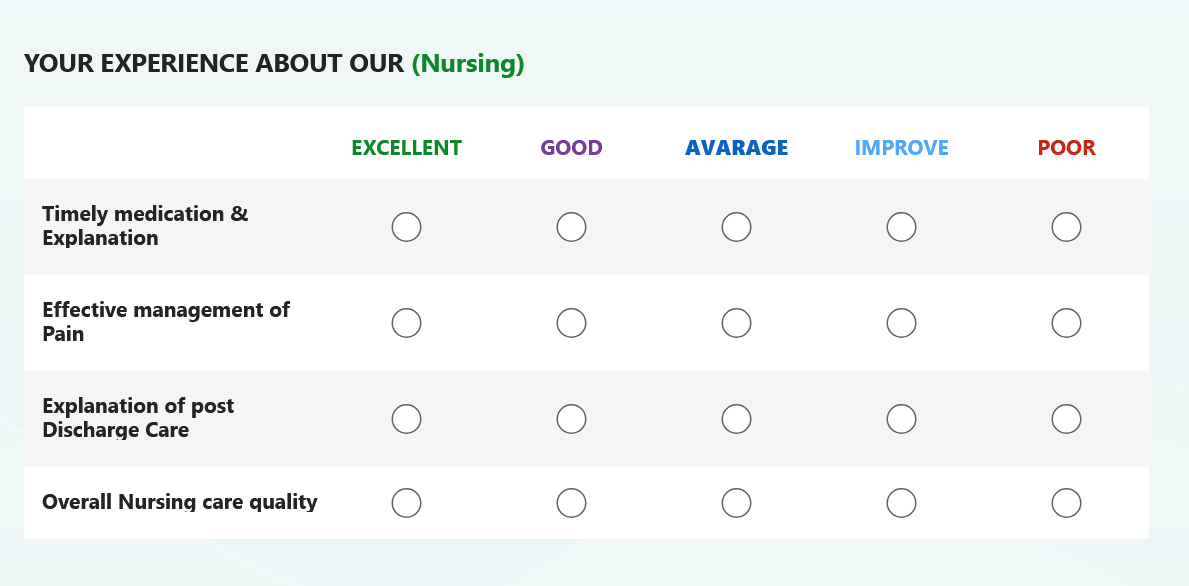
Task: Select Avarage for Timely medication & Explanation
Action: point(736,227)
